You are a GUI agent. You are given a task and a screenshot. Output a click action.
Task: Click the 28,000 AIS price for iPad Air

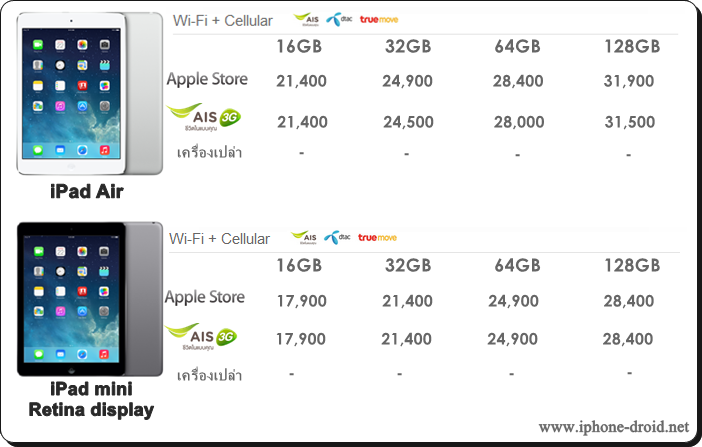click(519, 122)
